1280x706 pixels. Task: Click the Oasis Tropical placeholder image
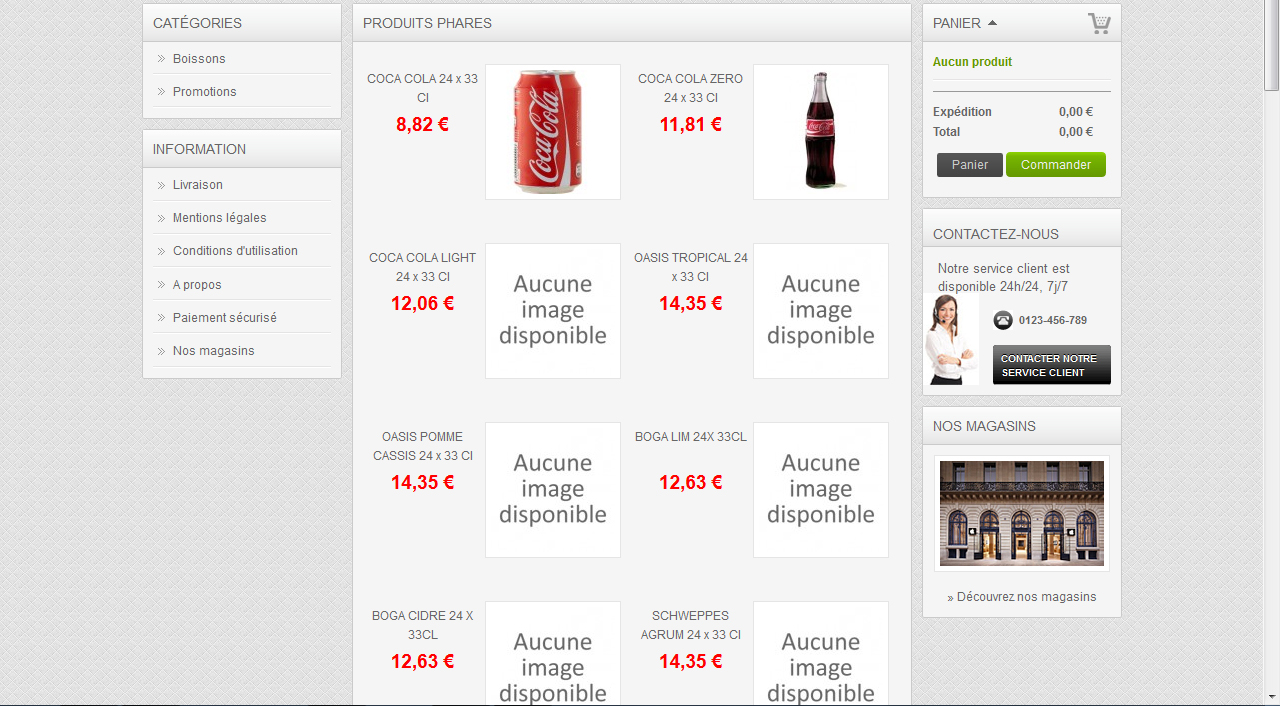(821, 311)
